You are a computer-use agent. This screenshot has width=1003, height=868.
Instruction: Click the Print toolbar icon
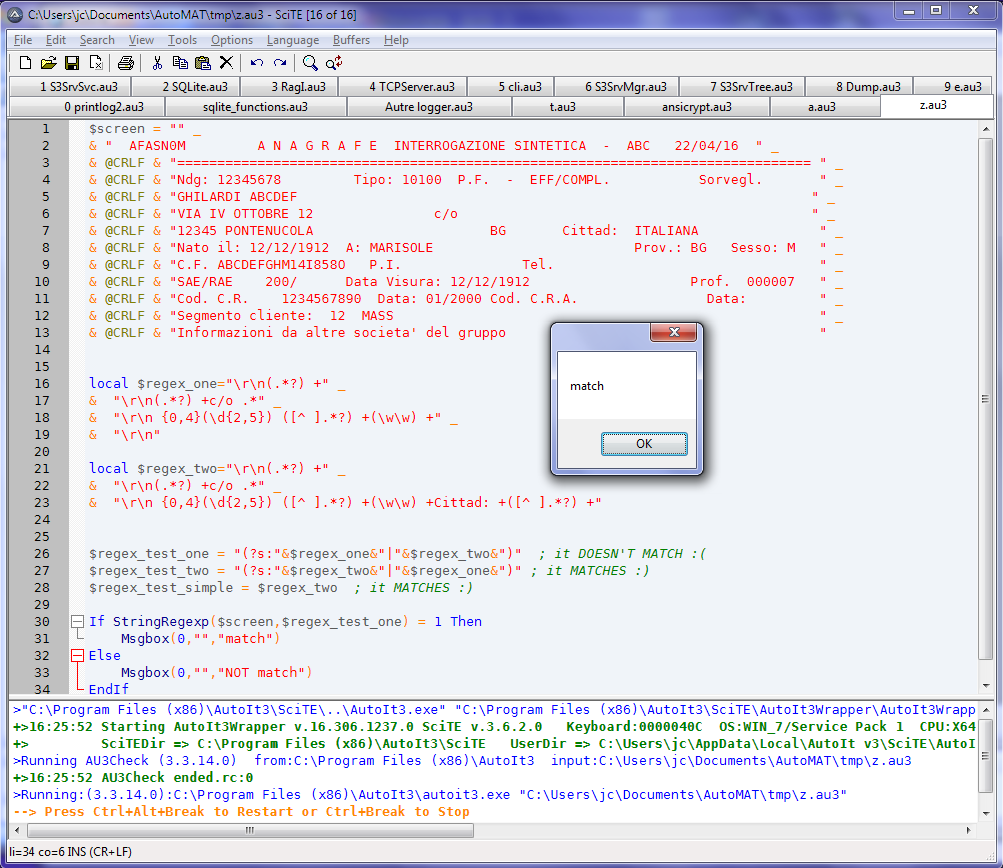pos(126,63)
